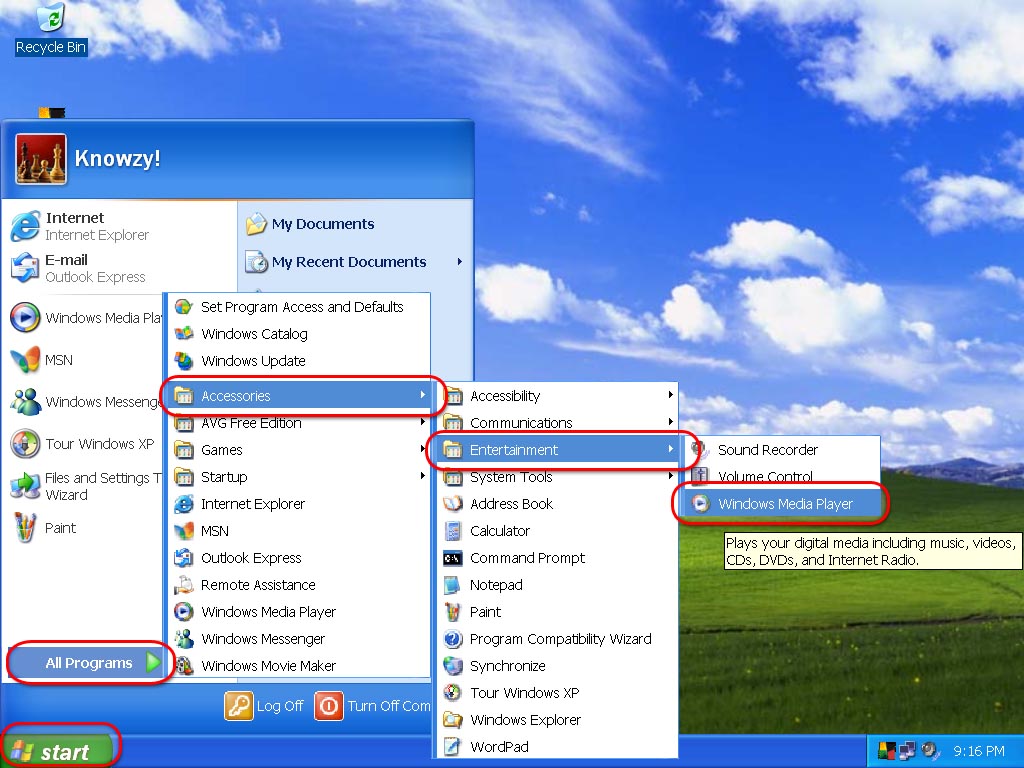Click the start button
Screen dimensions: 1024x768
[x=57, y=751]
